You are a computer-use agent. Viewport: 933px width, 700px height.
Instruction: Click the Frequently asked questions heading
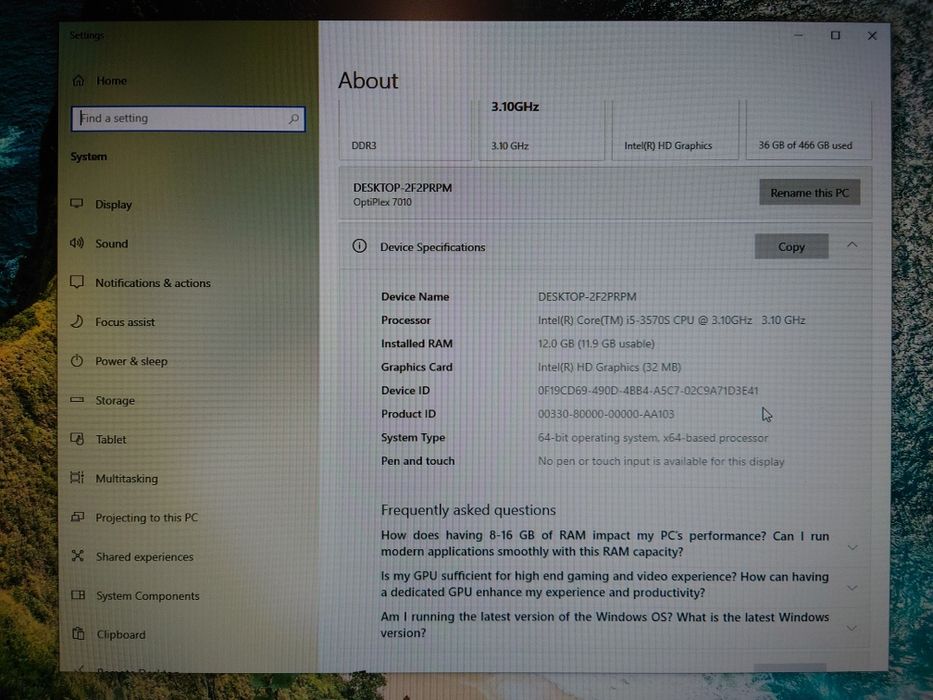pos(468,510)
